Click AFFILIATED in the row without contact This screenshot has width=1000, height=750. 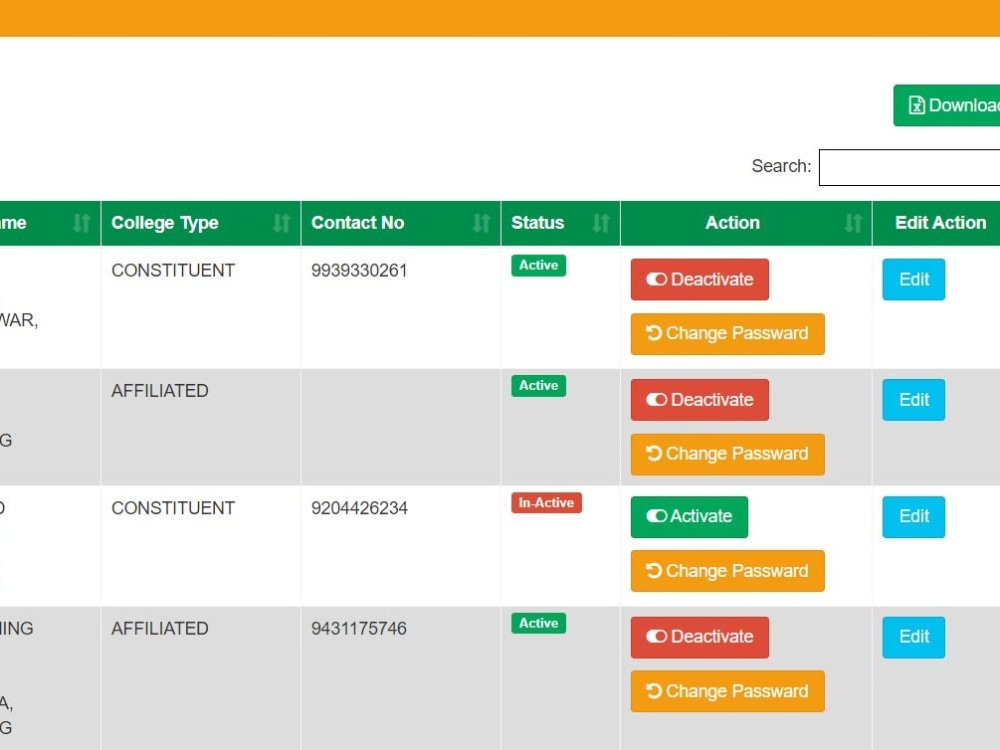pyautogui.click(x=159, y=391)
